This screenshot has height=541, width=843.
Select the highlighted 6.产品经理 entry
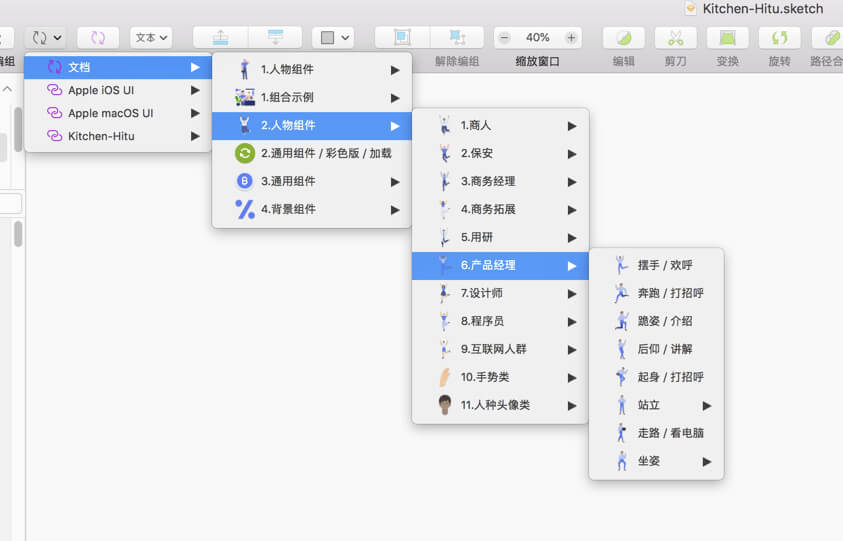[x=501, y=265]
